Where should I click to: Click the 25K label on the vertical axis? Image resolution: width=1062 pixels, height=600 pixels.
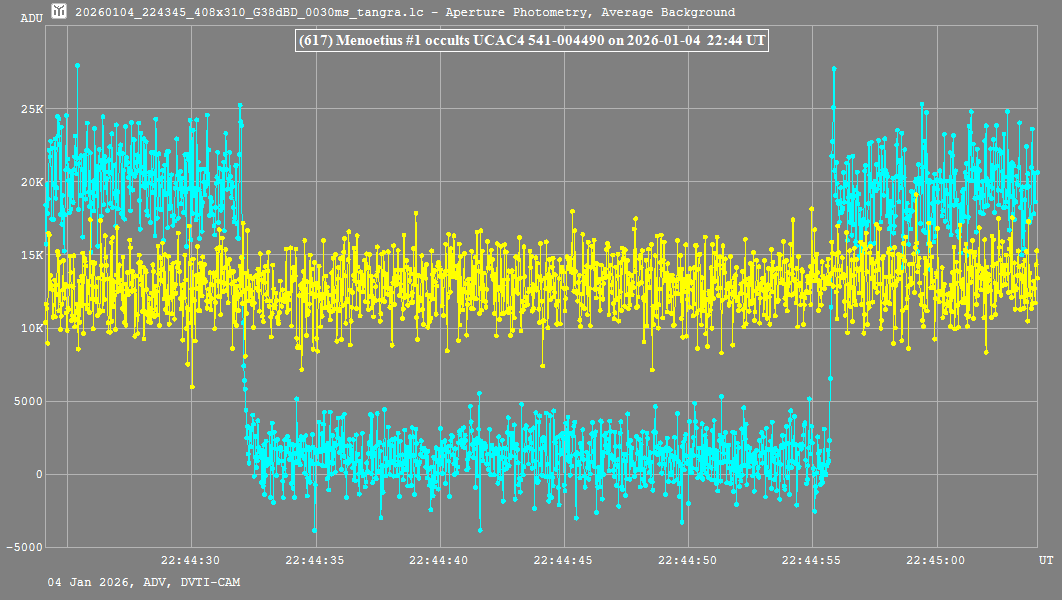(x=33, y=109)
